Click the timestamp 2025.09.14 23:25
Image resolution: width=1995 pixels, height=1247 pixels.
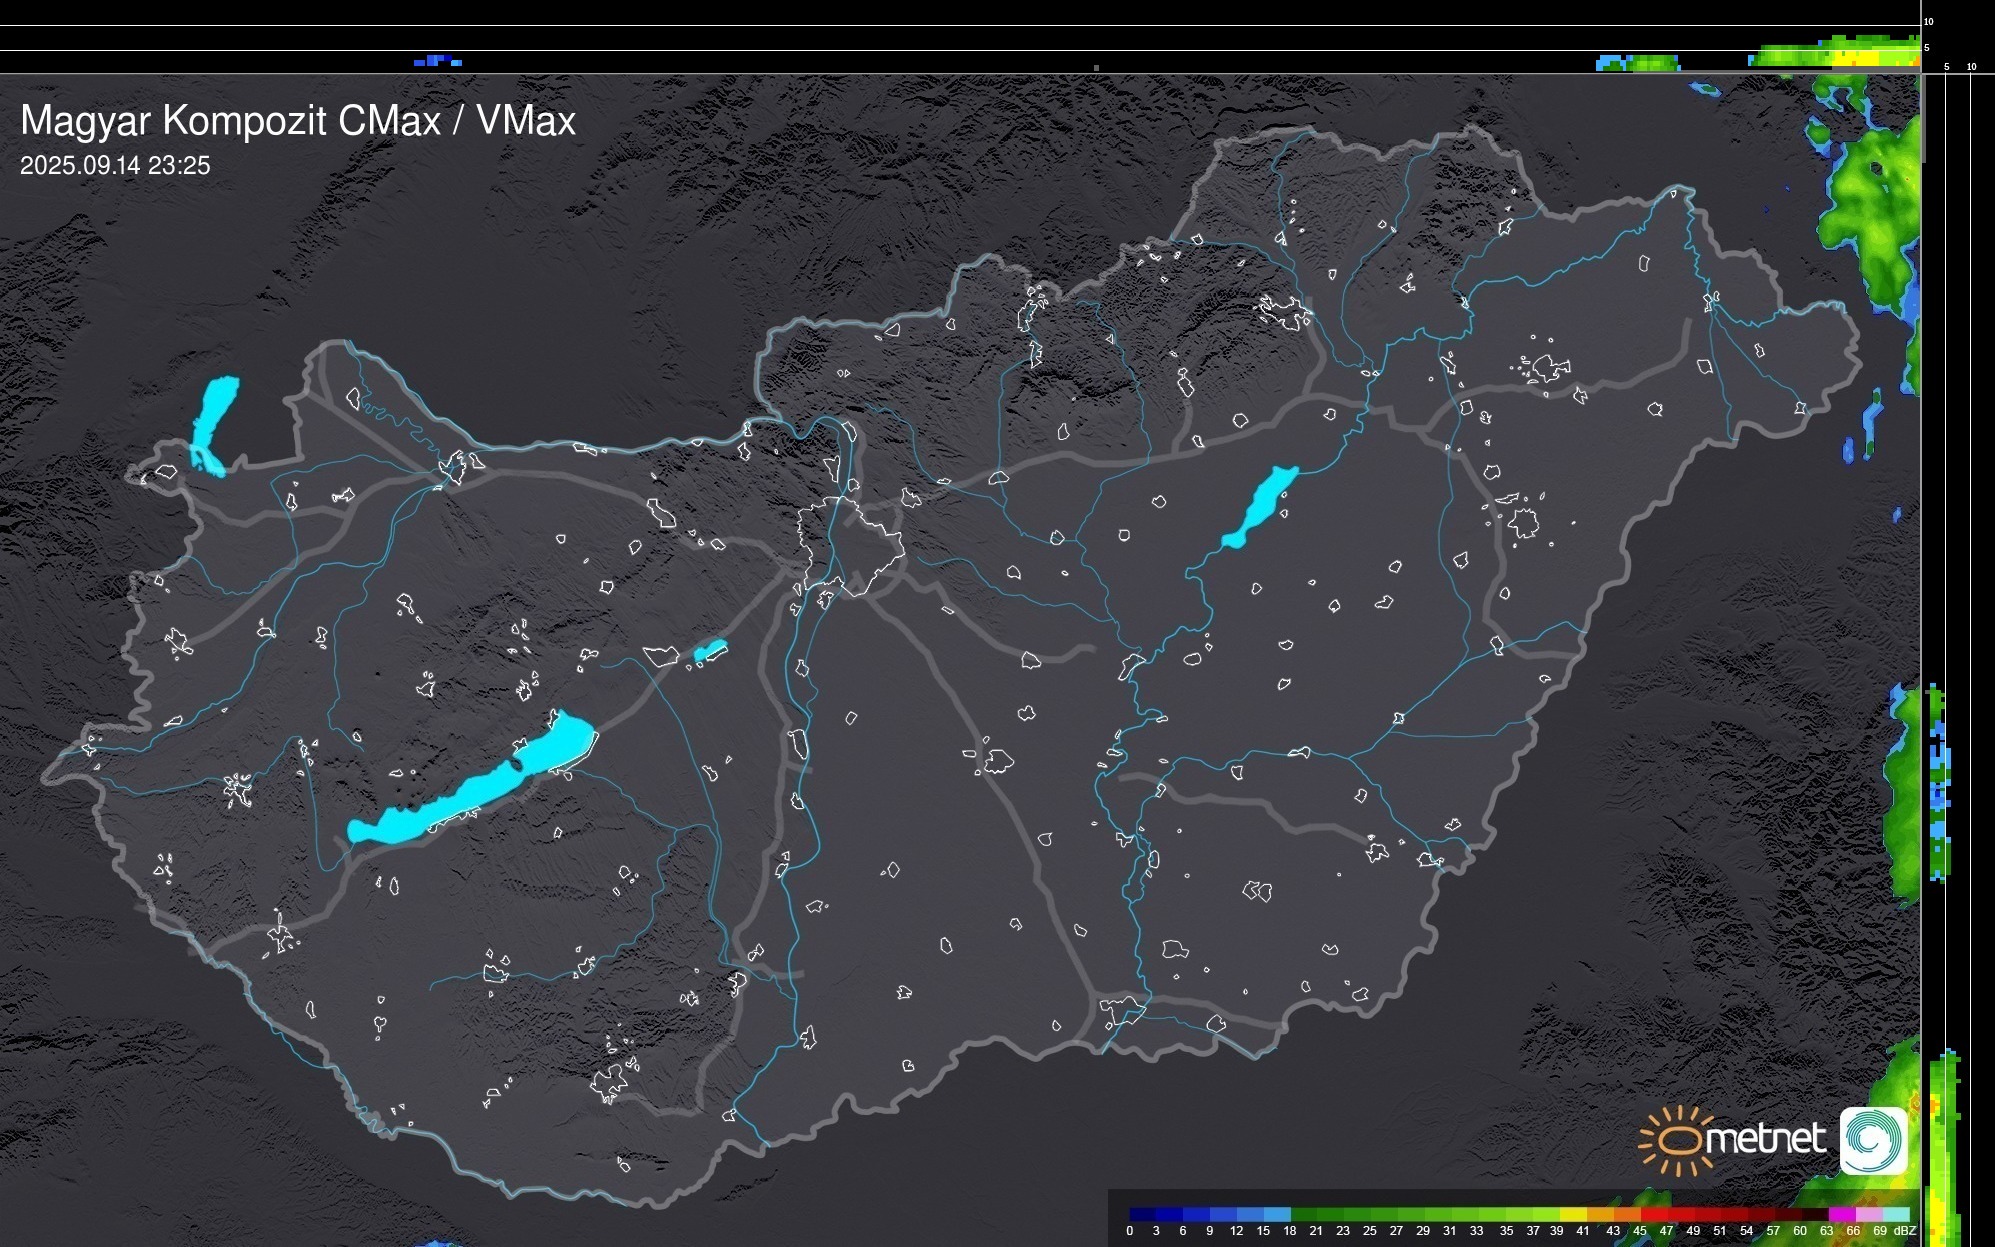click(x=115, y=166)
